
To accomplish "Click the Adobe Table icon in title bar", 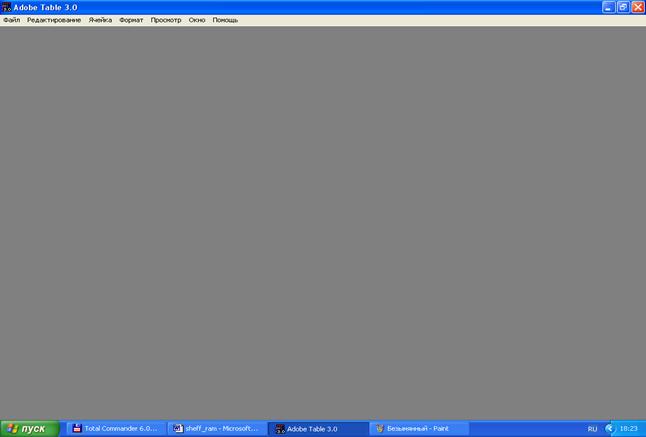I will [6, 6].
